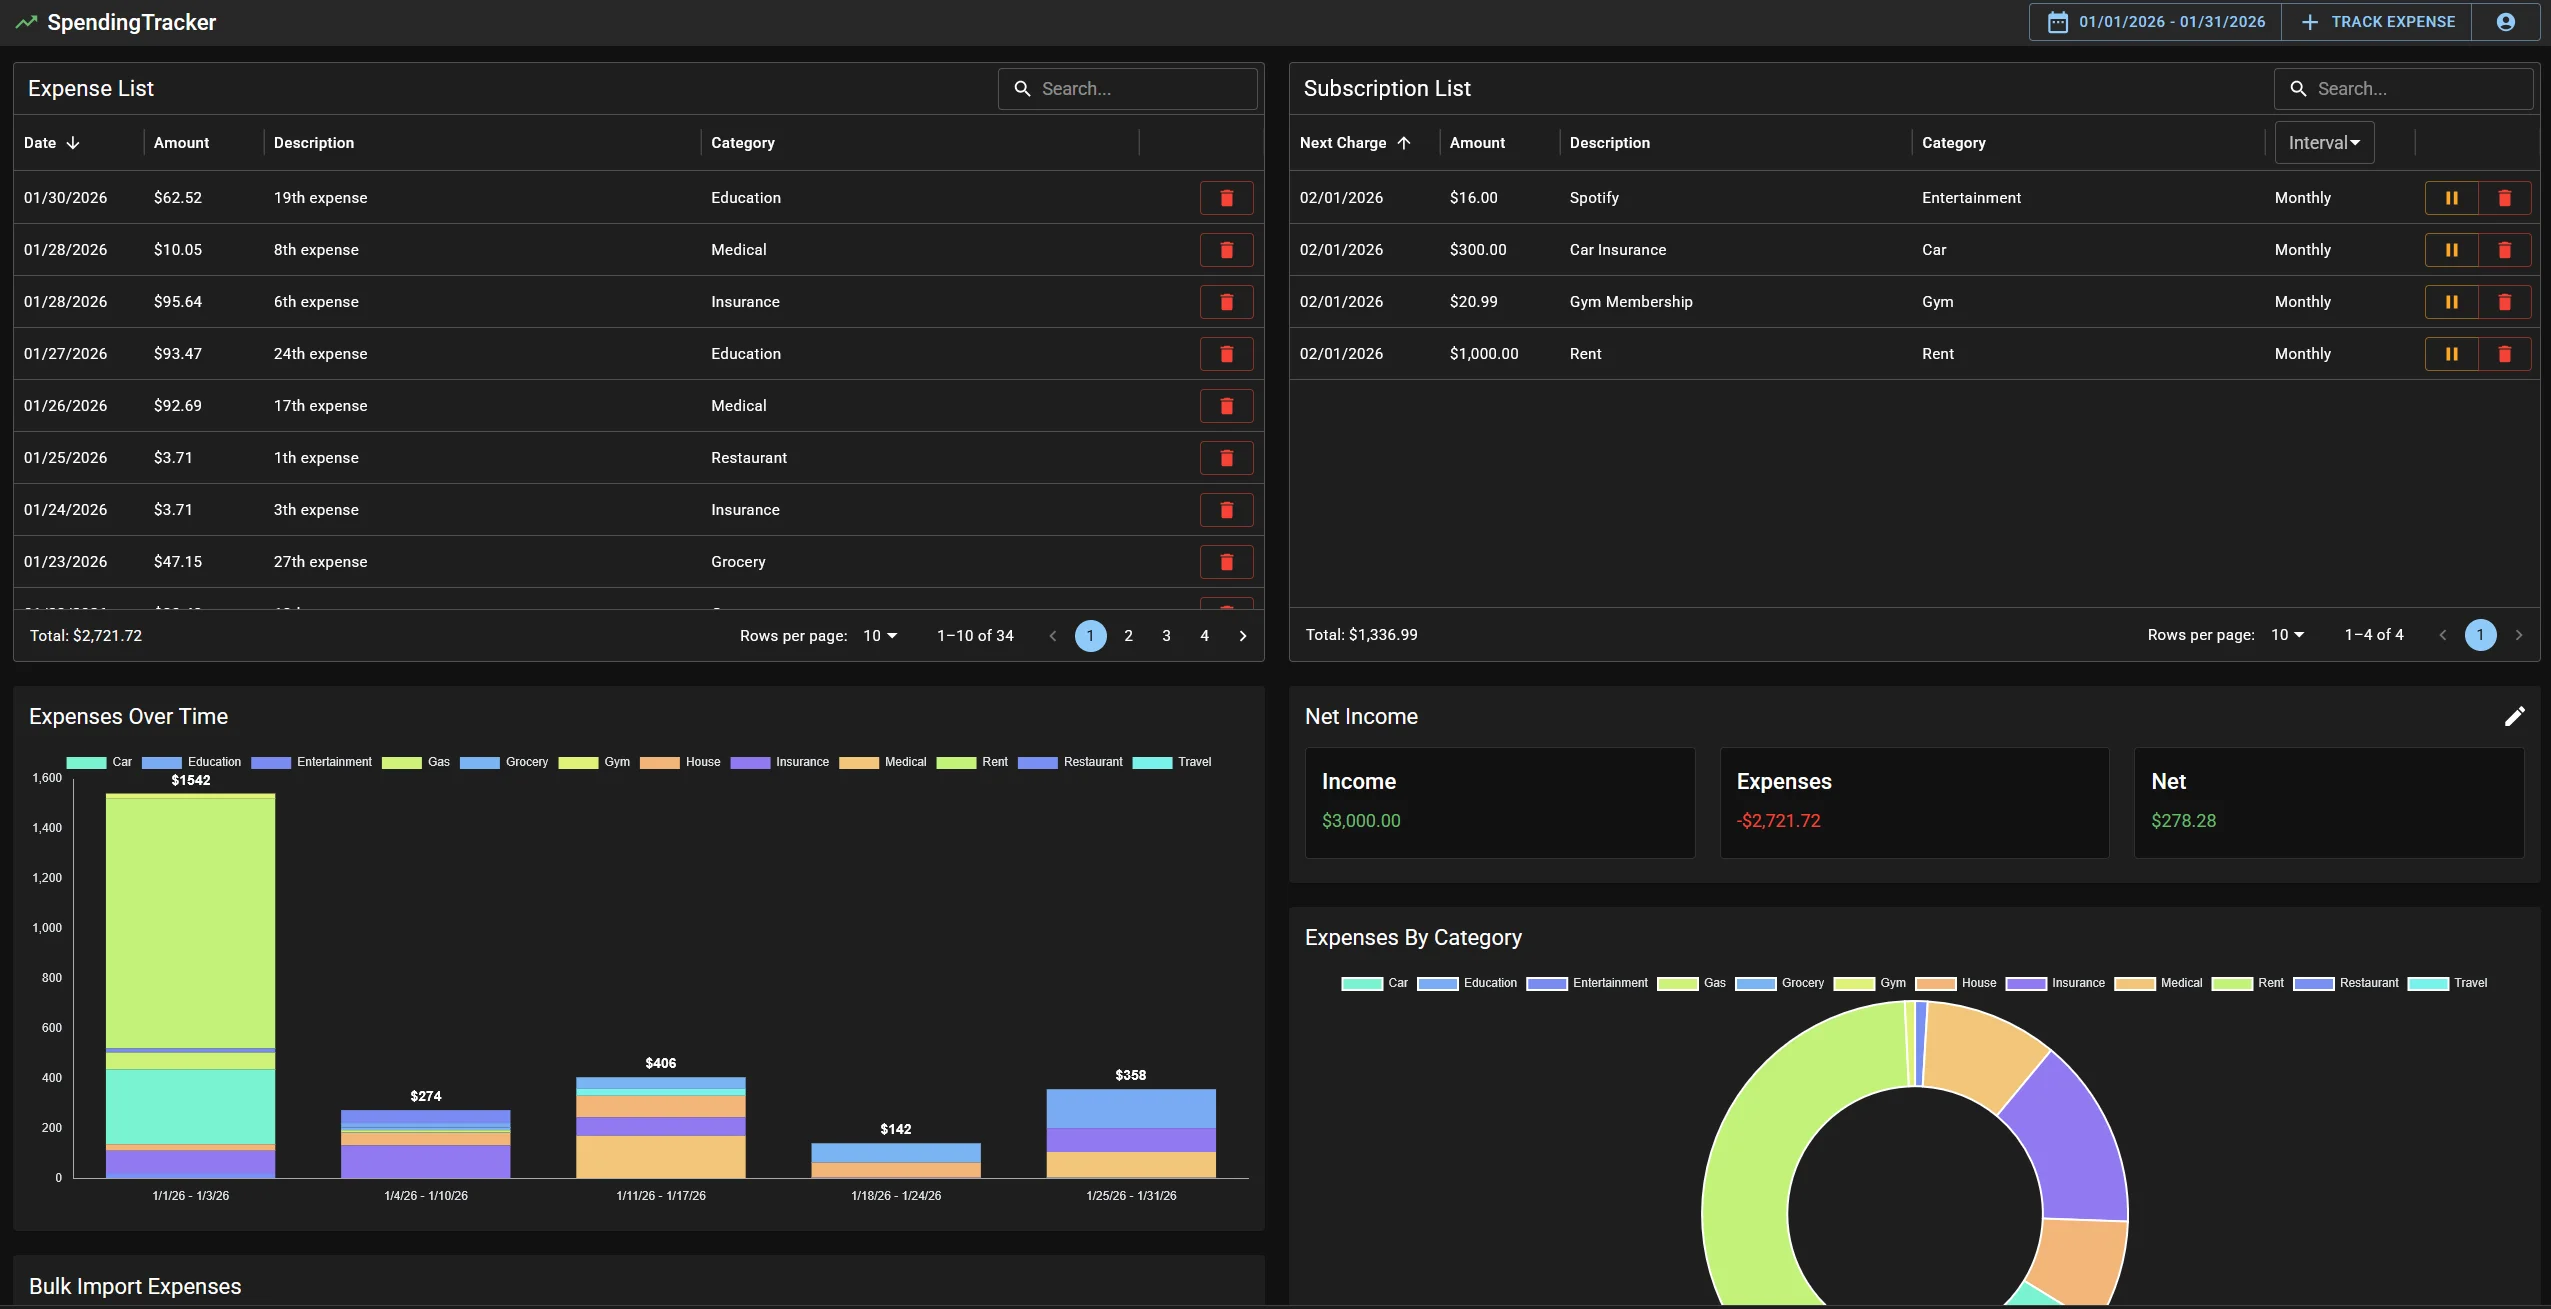This screenshot has height=1309, width=2551.
Task: Click the TRACK EXPENSE button
Action: coord(2377,22)
